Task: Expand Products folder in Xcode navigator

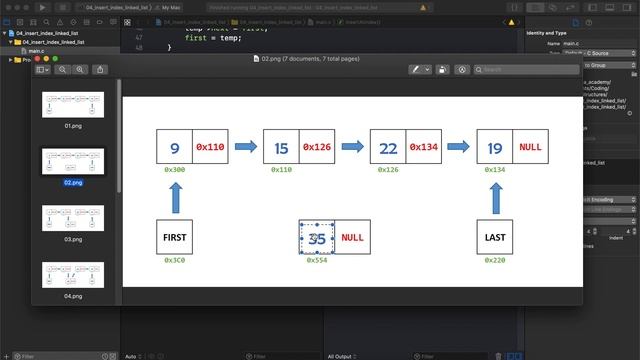Action: click(11, 60)
